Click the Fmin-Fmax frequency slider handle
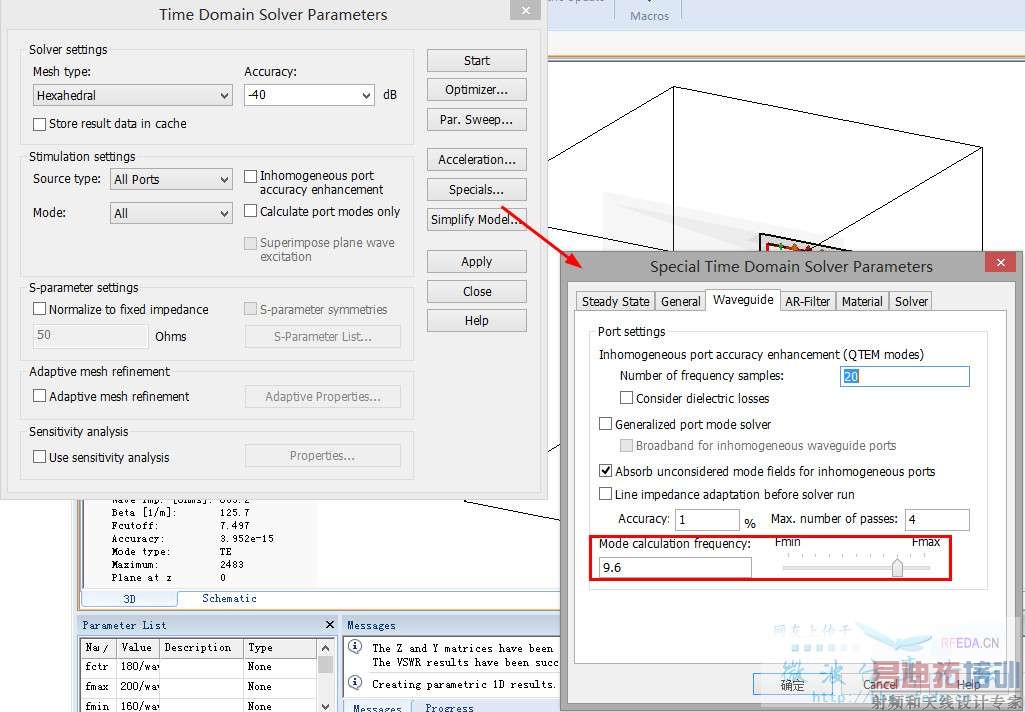This screenshot has height=712, width=1025. (898, 567)
